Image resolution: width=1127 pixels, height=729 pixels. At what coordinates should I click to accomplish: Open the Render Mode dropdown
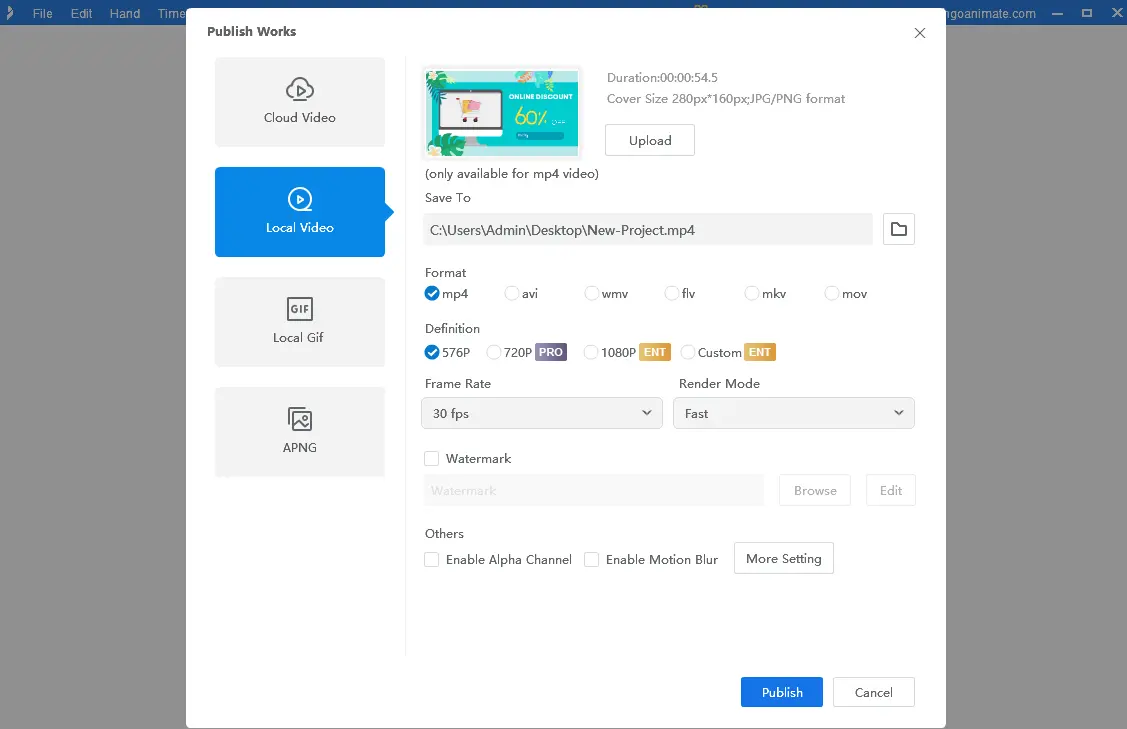(x=793, y=413)
